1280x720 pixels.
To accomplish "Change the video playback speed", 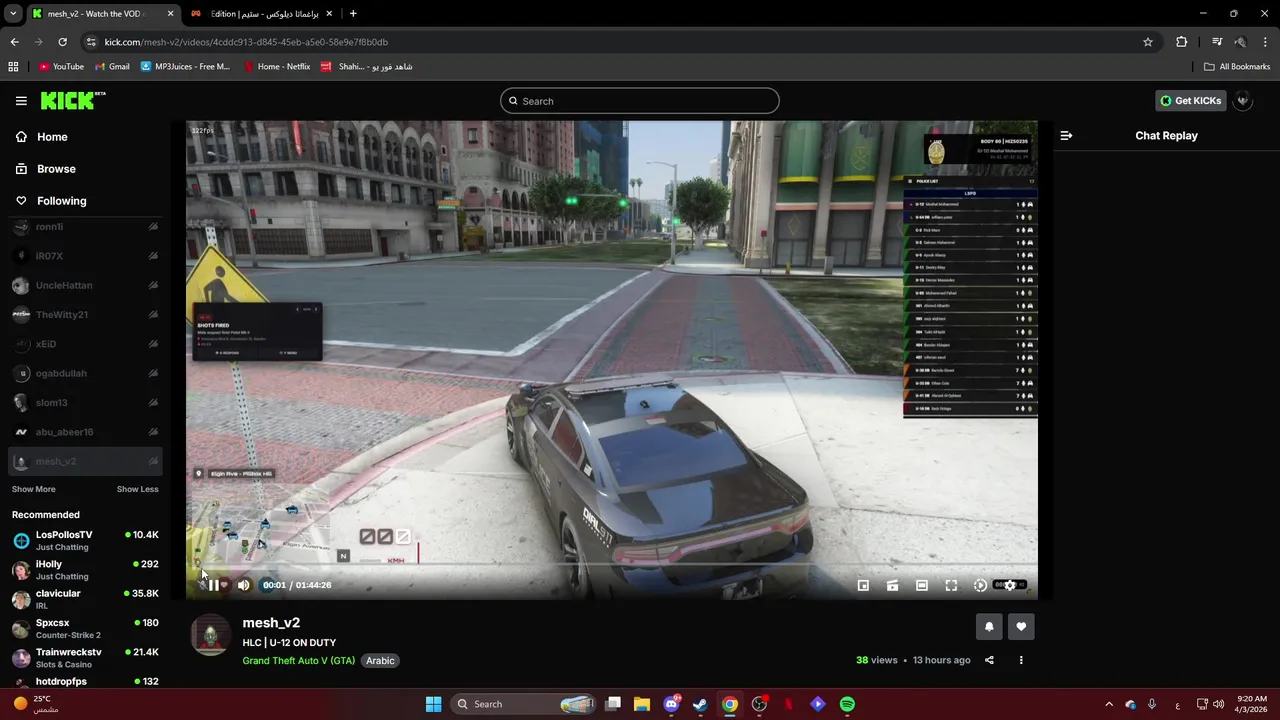I will [x=980, y=585].
